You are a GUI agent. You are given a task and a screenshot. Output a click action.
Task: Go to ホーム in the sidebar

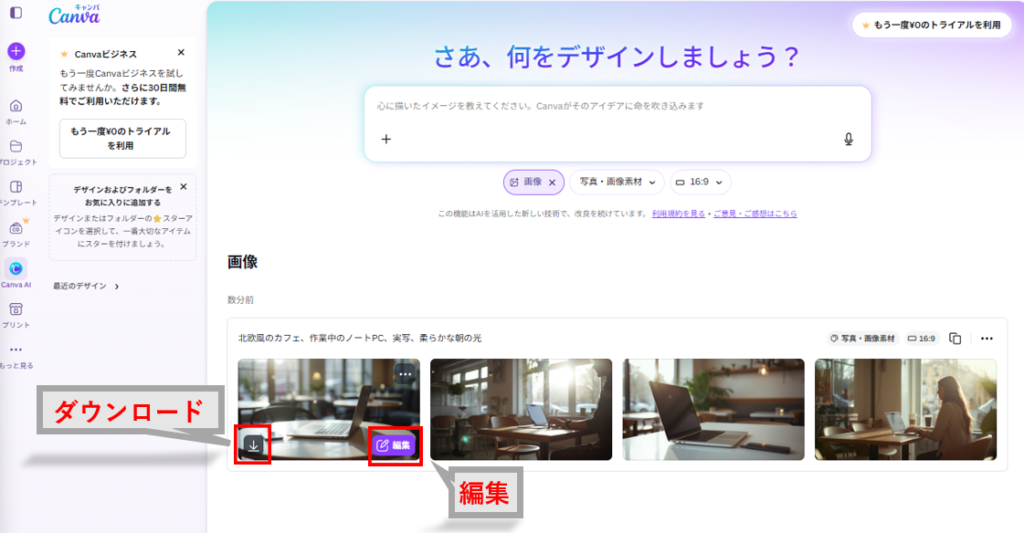(x=16, y=110)
